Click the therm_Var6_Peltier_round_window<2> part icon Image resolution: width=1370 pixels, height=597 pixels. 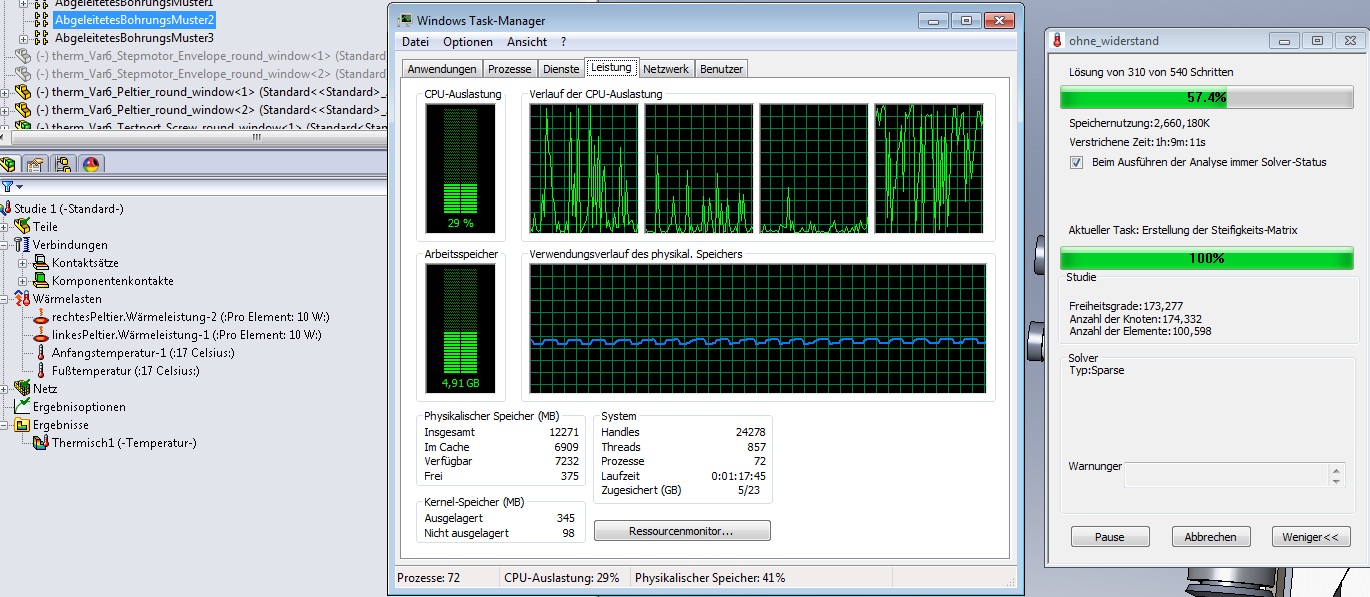[23, 110]
